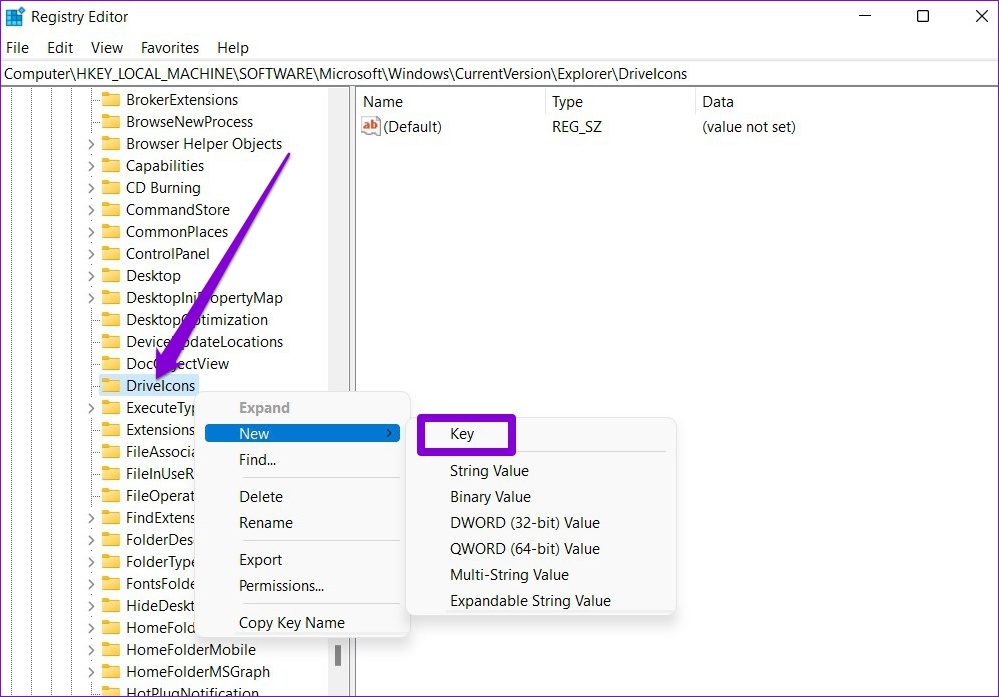Image resolution: width=999 pixels, height=697 pixels.
Task: Select Binary Value from the submenu
Action: (x=490, y=497)
